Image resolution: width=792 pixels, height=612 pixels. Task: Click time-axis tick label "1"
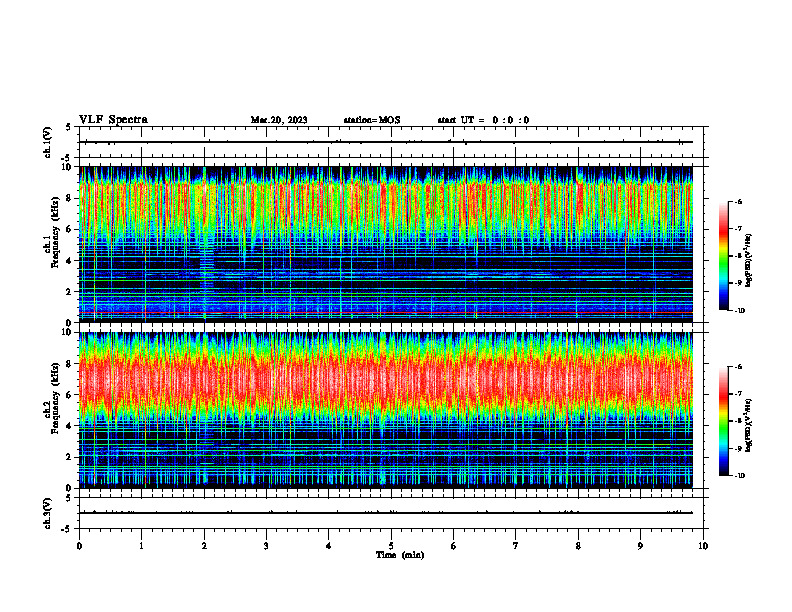141,546
